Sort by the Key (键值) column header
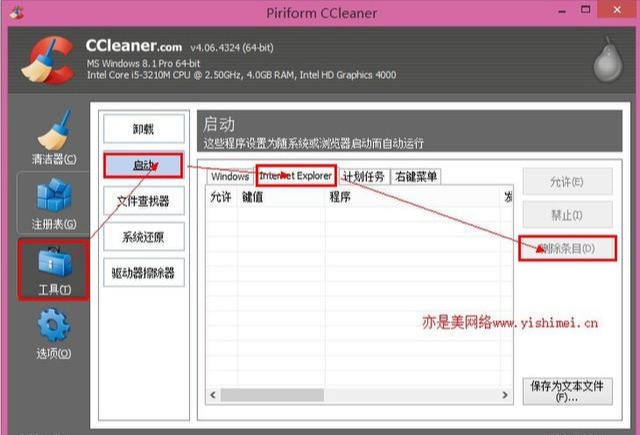The width and height of the screenshot is (640, 435). [x=281, y=197]
